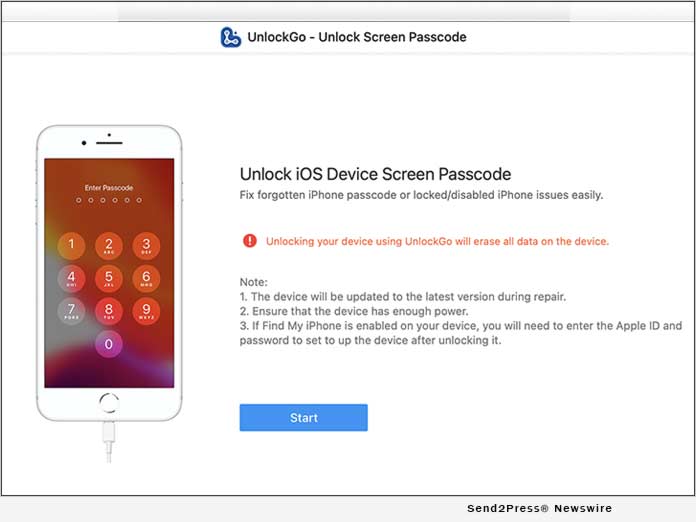696x522 pixels.
Task: Tap keypad digit 7 on phone
Action: click(x=71, y=311)
